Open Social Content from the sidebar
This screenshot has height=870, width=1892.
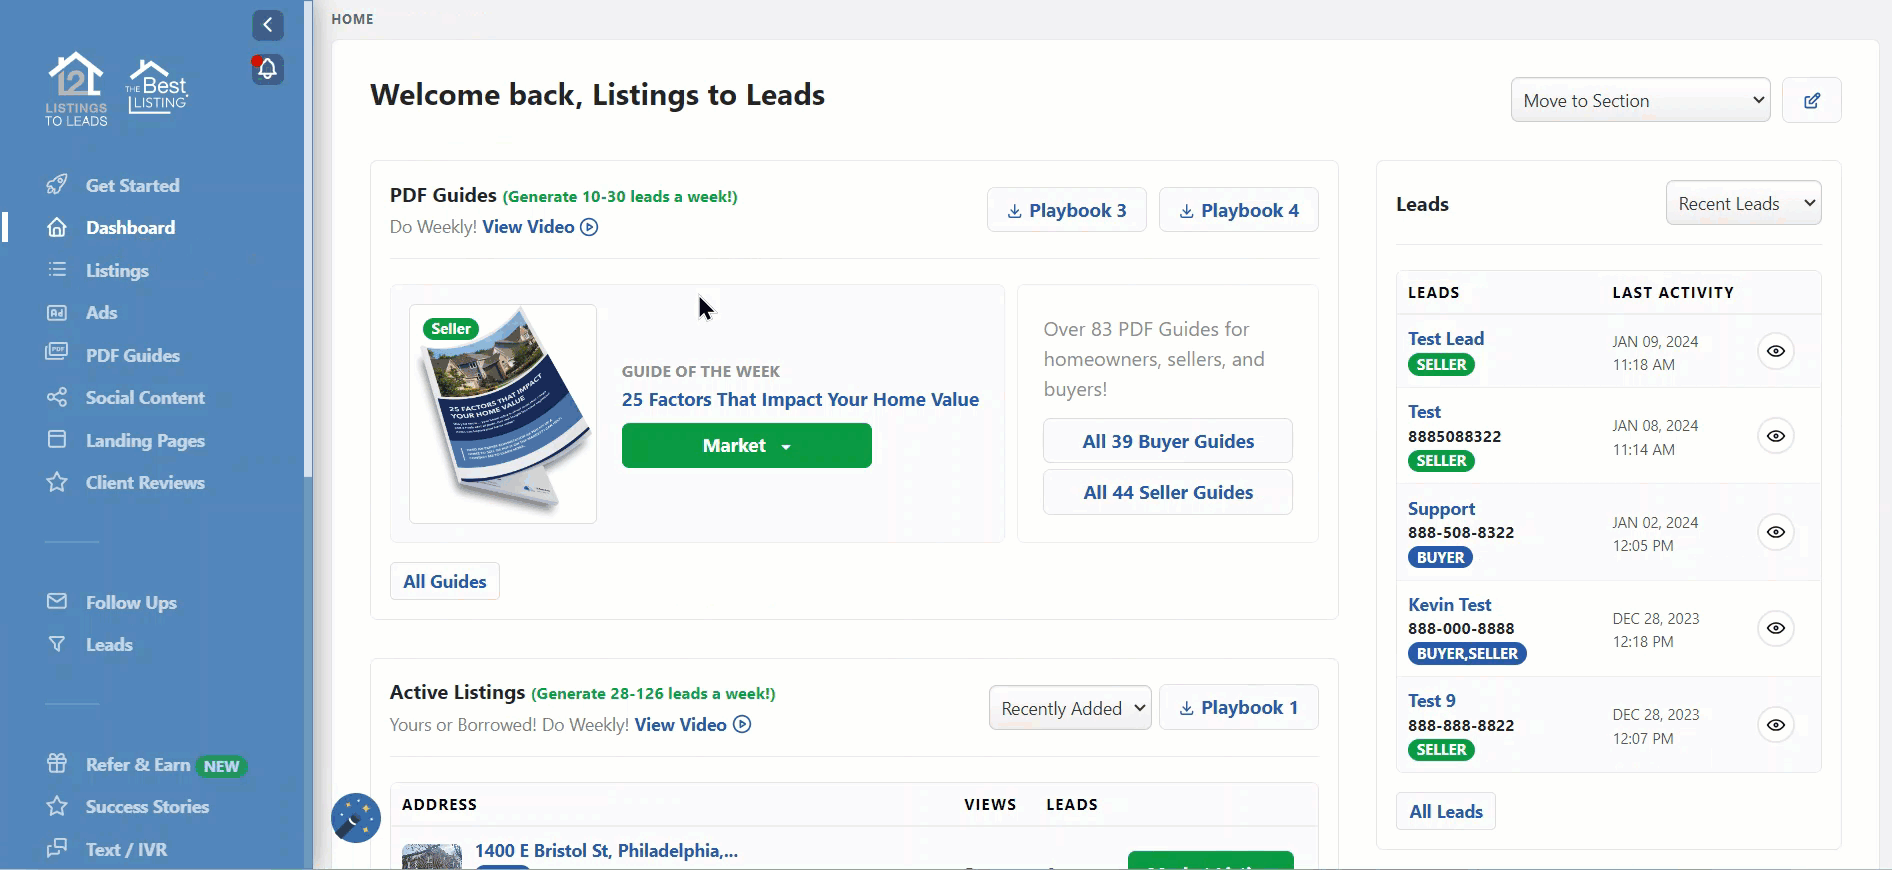click(145, 397)
